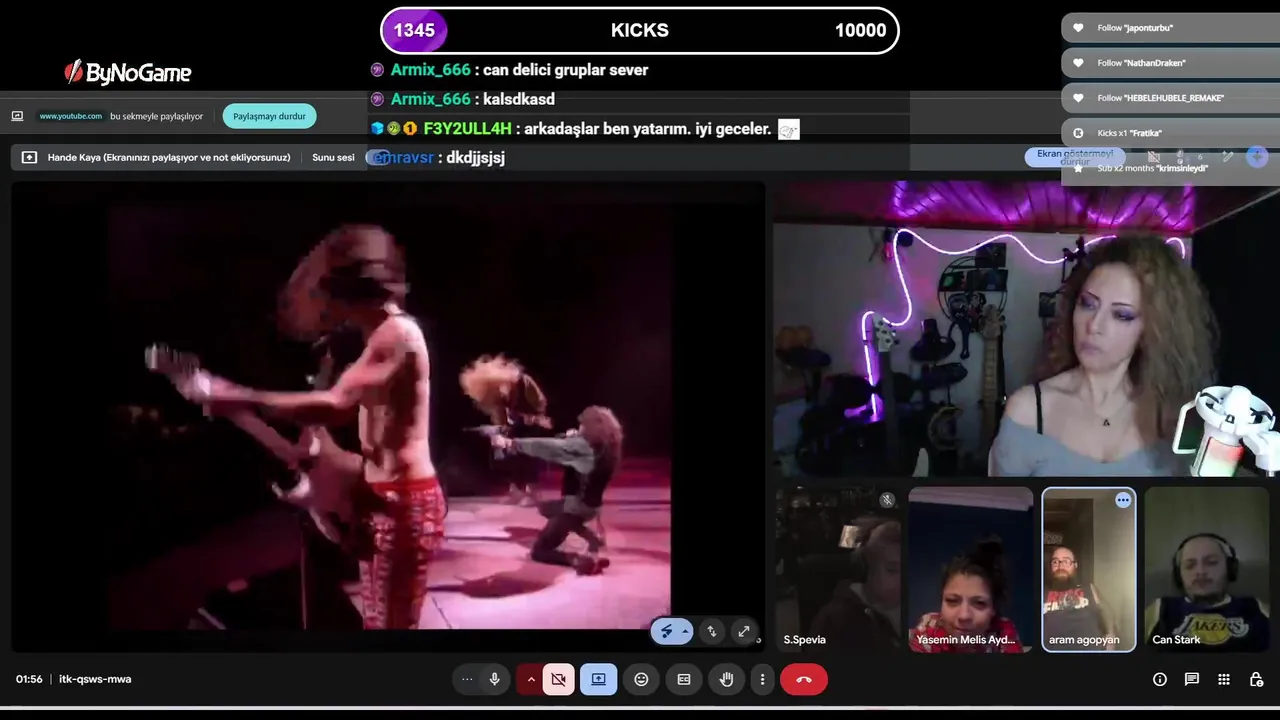This screenshot has height=720, width=1280.
Task: Click the Follow "HEBELEHUBELE_REMAKE" alert
Action: click(1170, 98)
